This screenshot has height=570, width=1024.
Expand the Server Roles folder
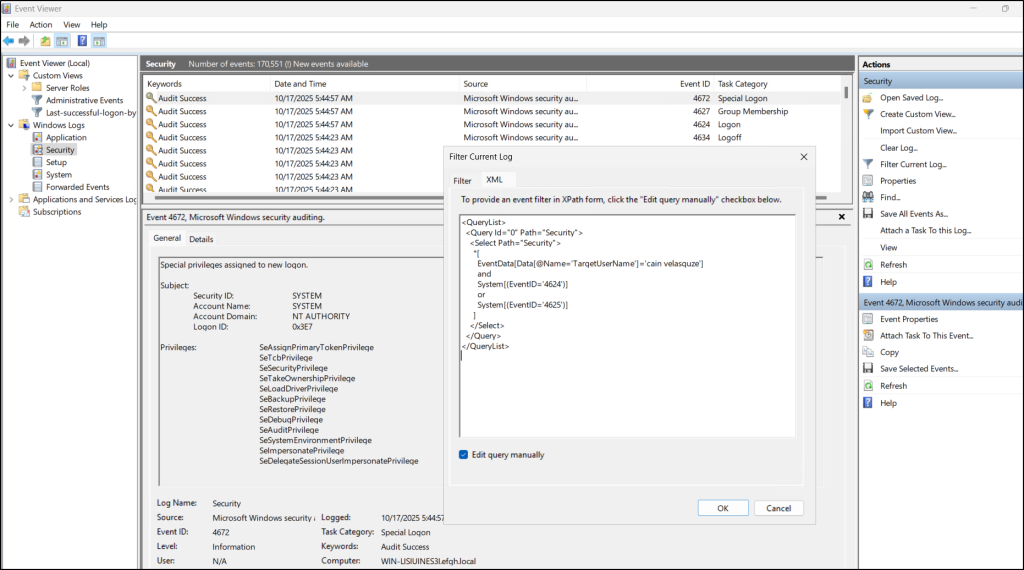coord(23,88)
